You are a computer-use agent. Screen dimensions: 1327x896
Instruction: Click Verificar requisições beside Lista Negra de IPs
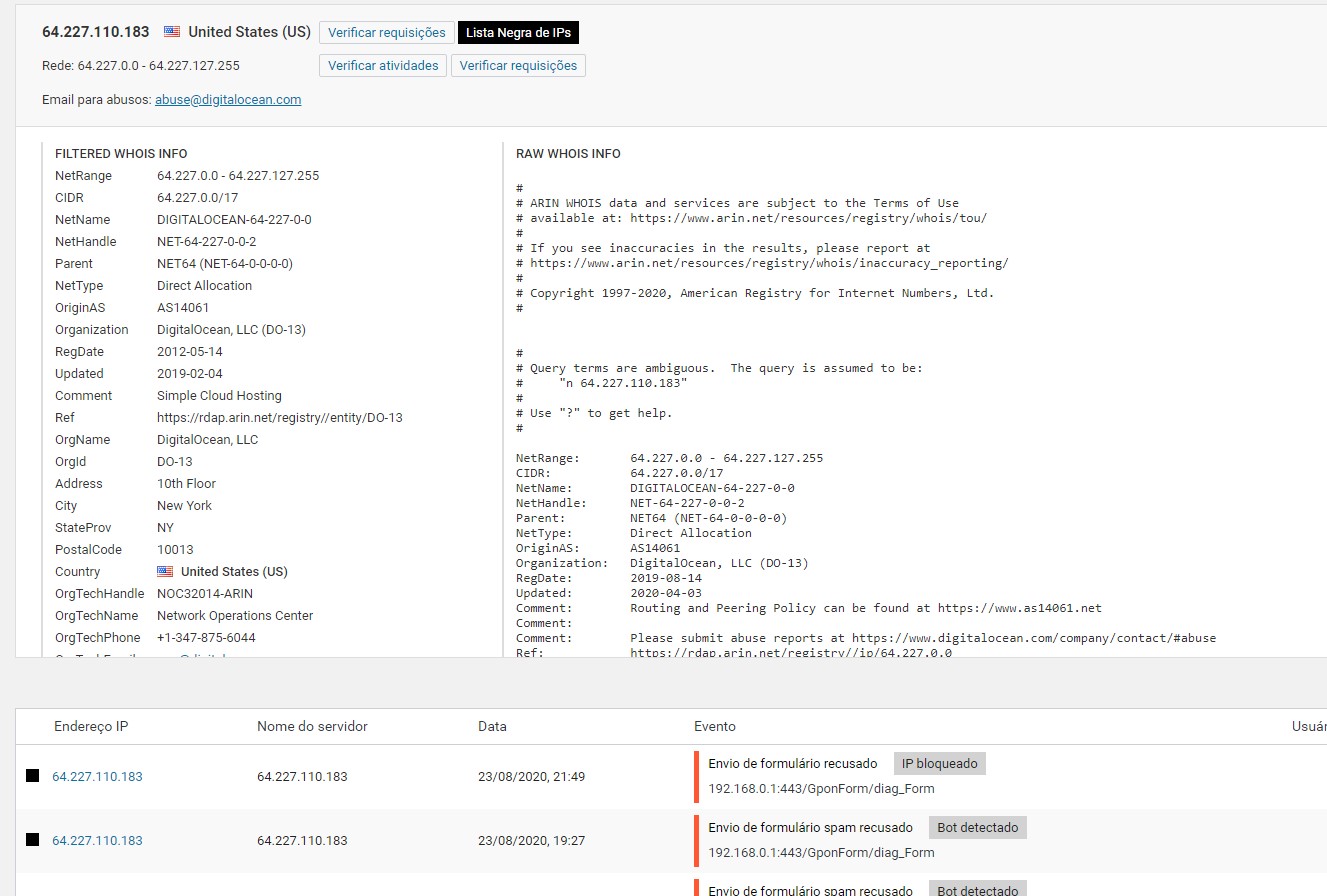coord(386,33)
